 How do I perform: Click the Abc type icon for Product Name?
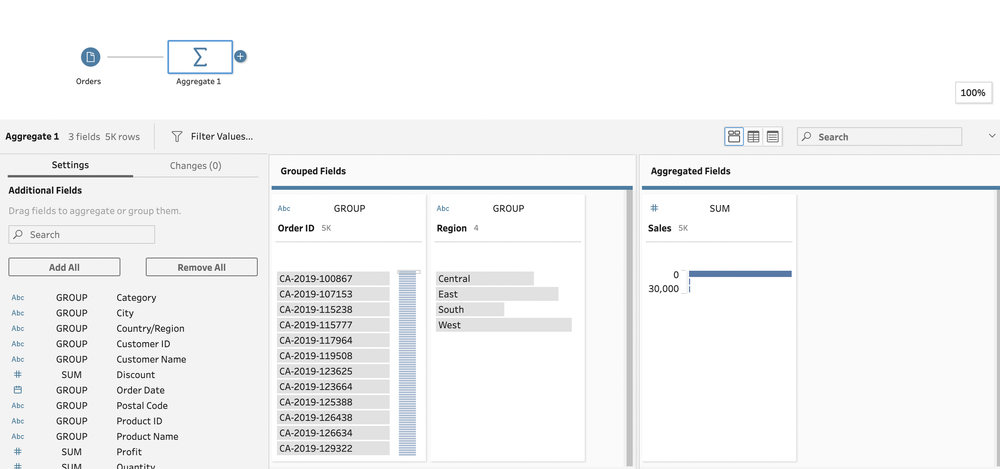click(18, 436)
